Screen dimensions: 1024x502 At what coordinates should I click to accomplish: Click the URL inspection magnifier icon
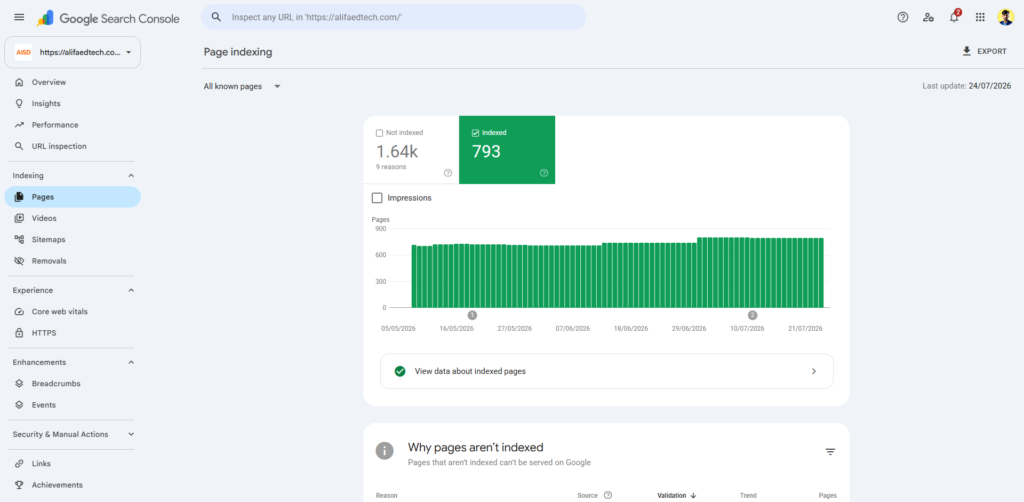[x=19, y=146]
